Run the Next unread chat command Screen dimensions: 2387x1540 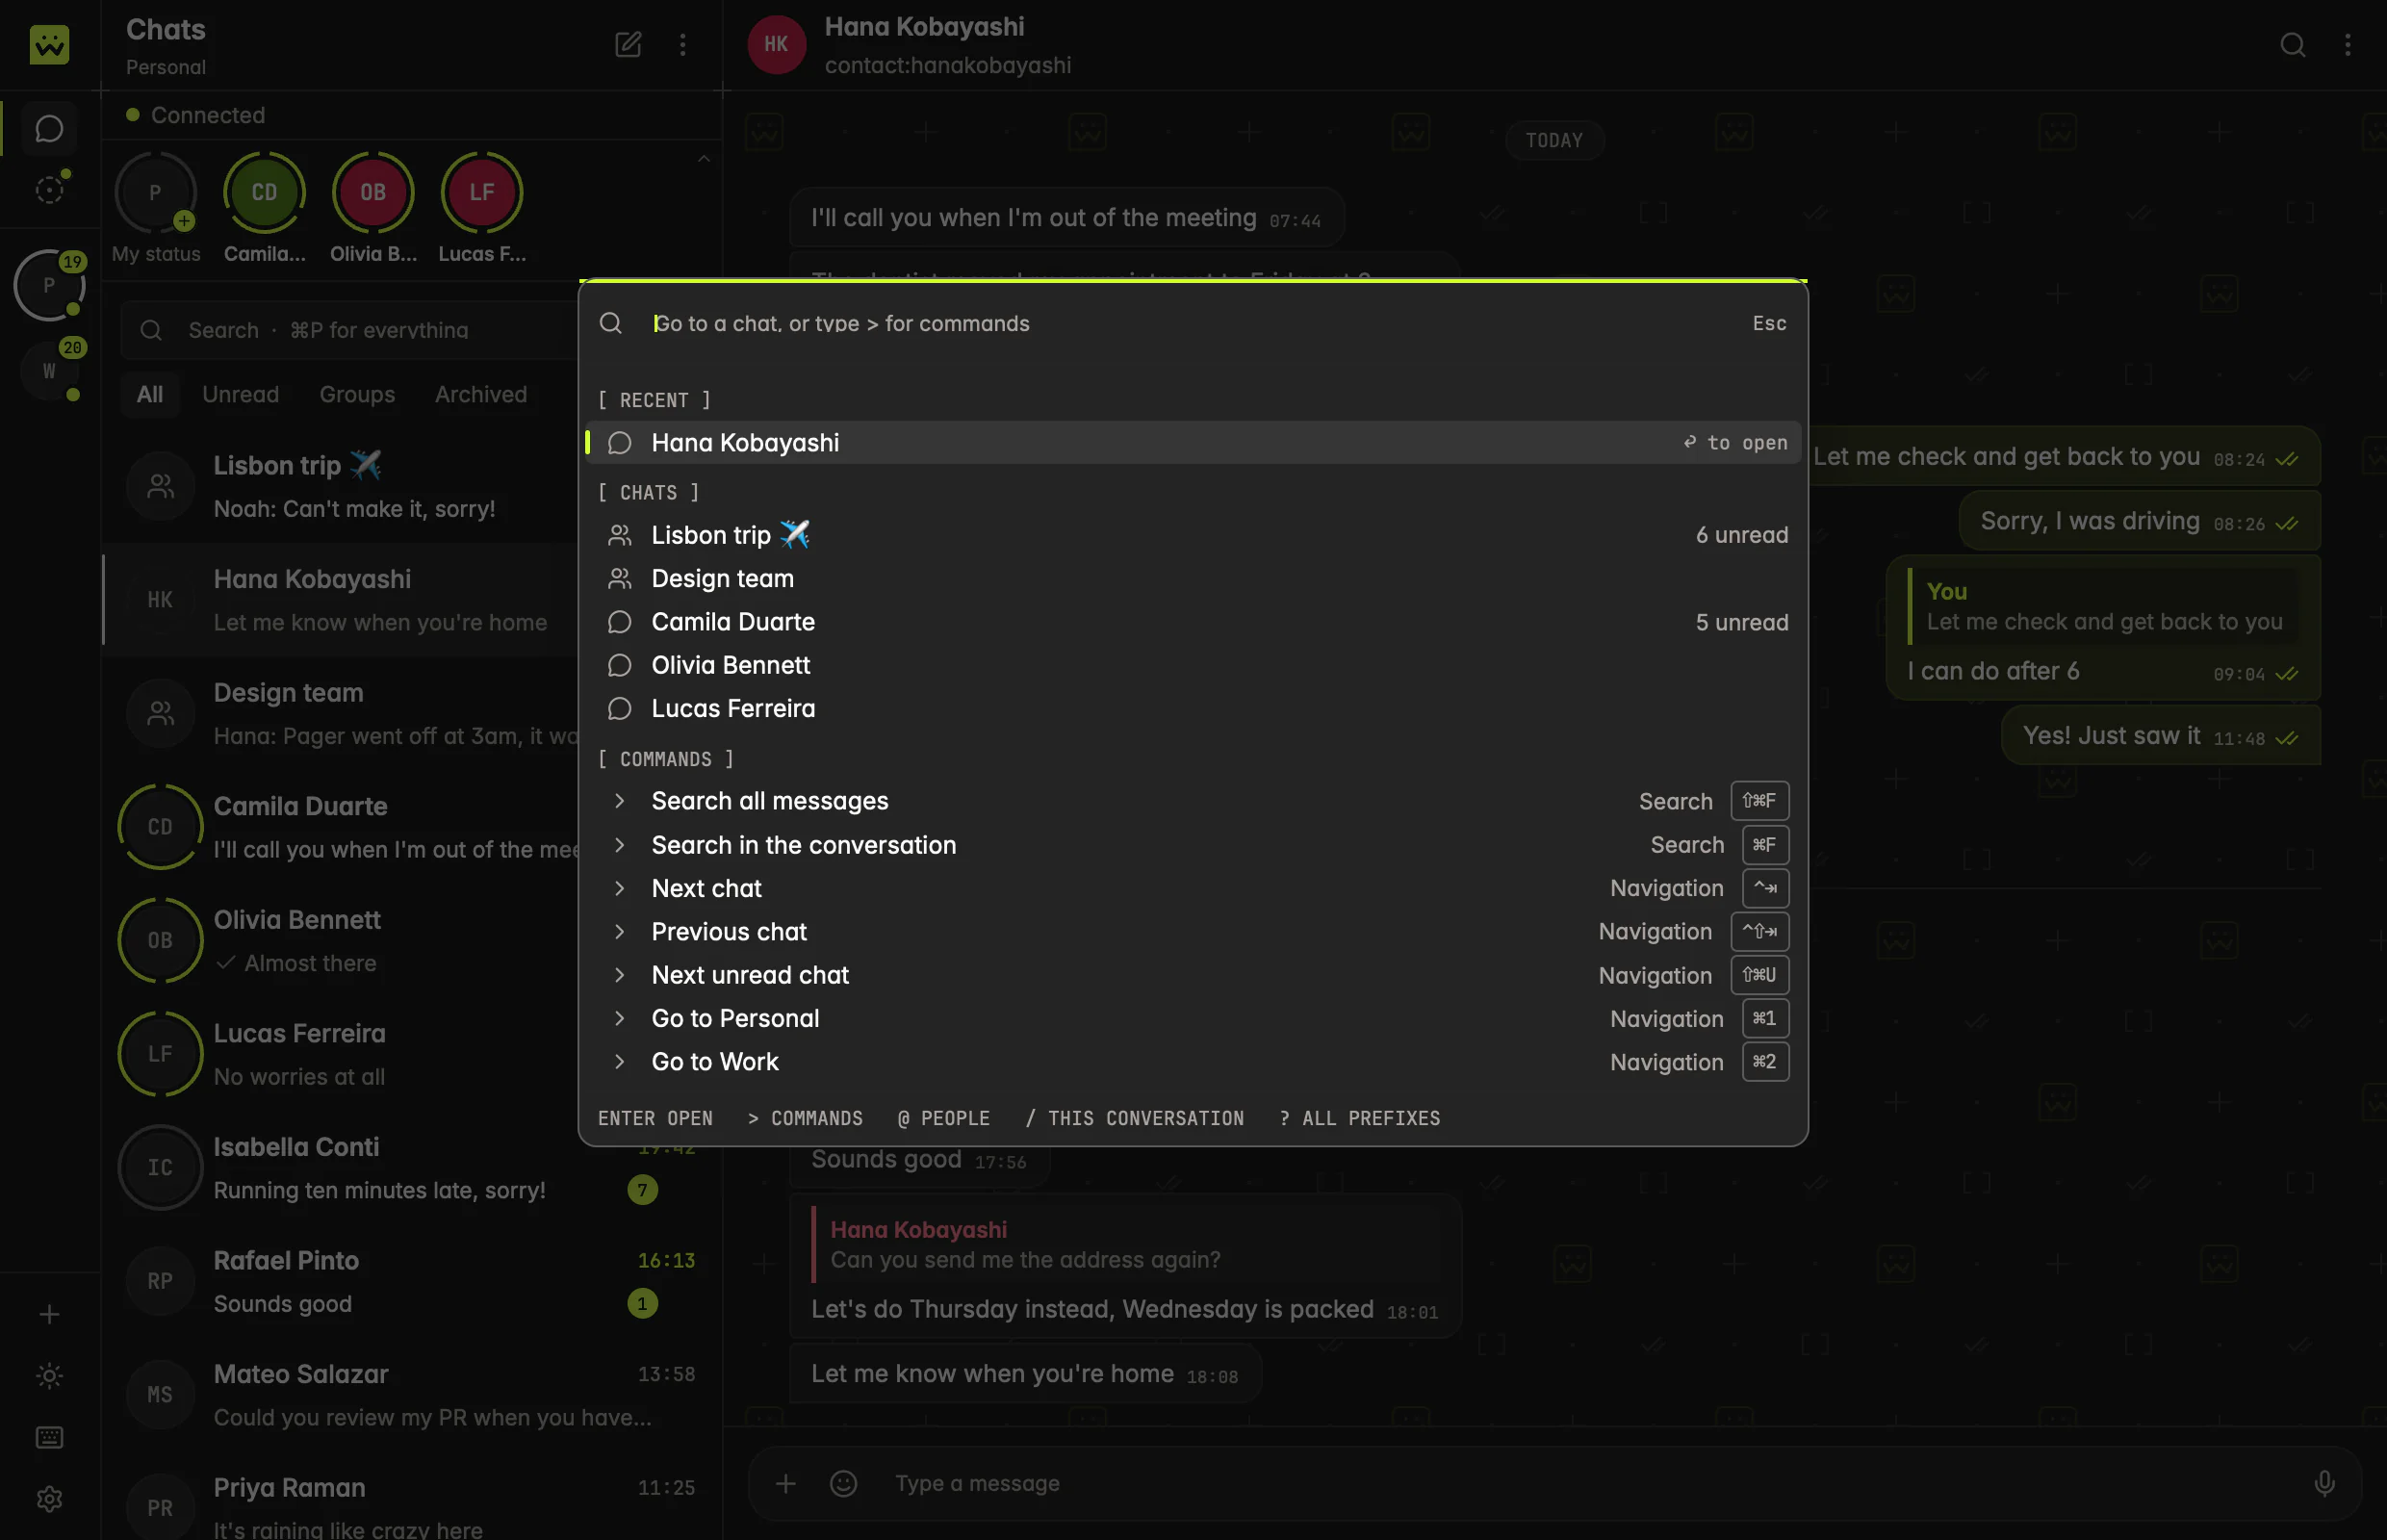1192,975
